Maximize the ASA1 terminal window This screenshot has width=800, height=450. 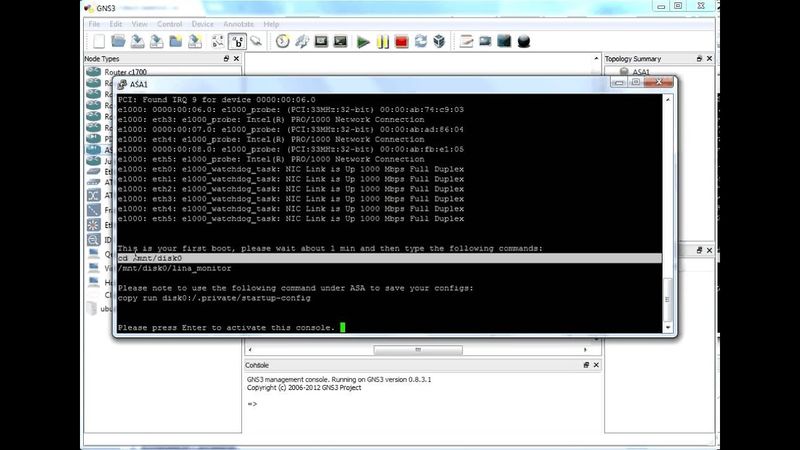[636, 82]
